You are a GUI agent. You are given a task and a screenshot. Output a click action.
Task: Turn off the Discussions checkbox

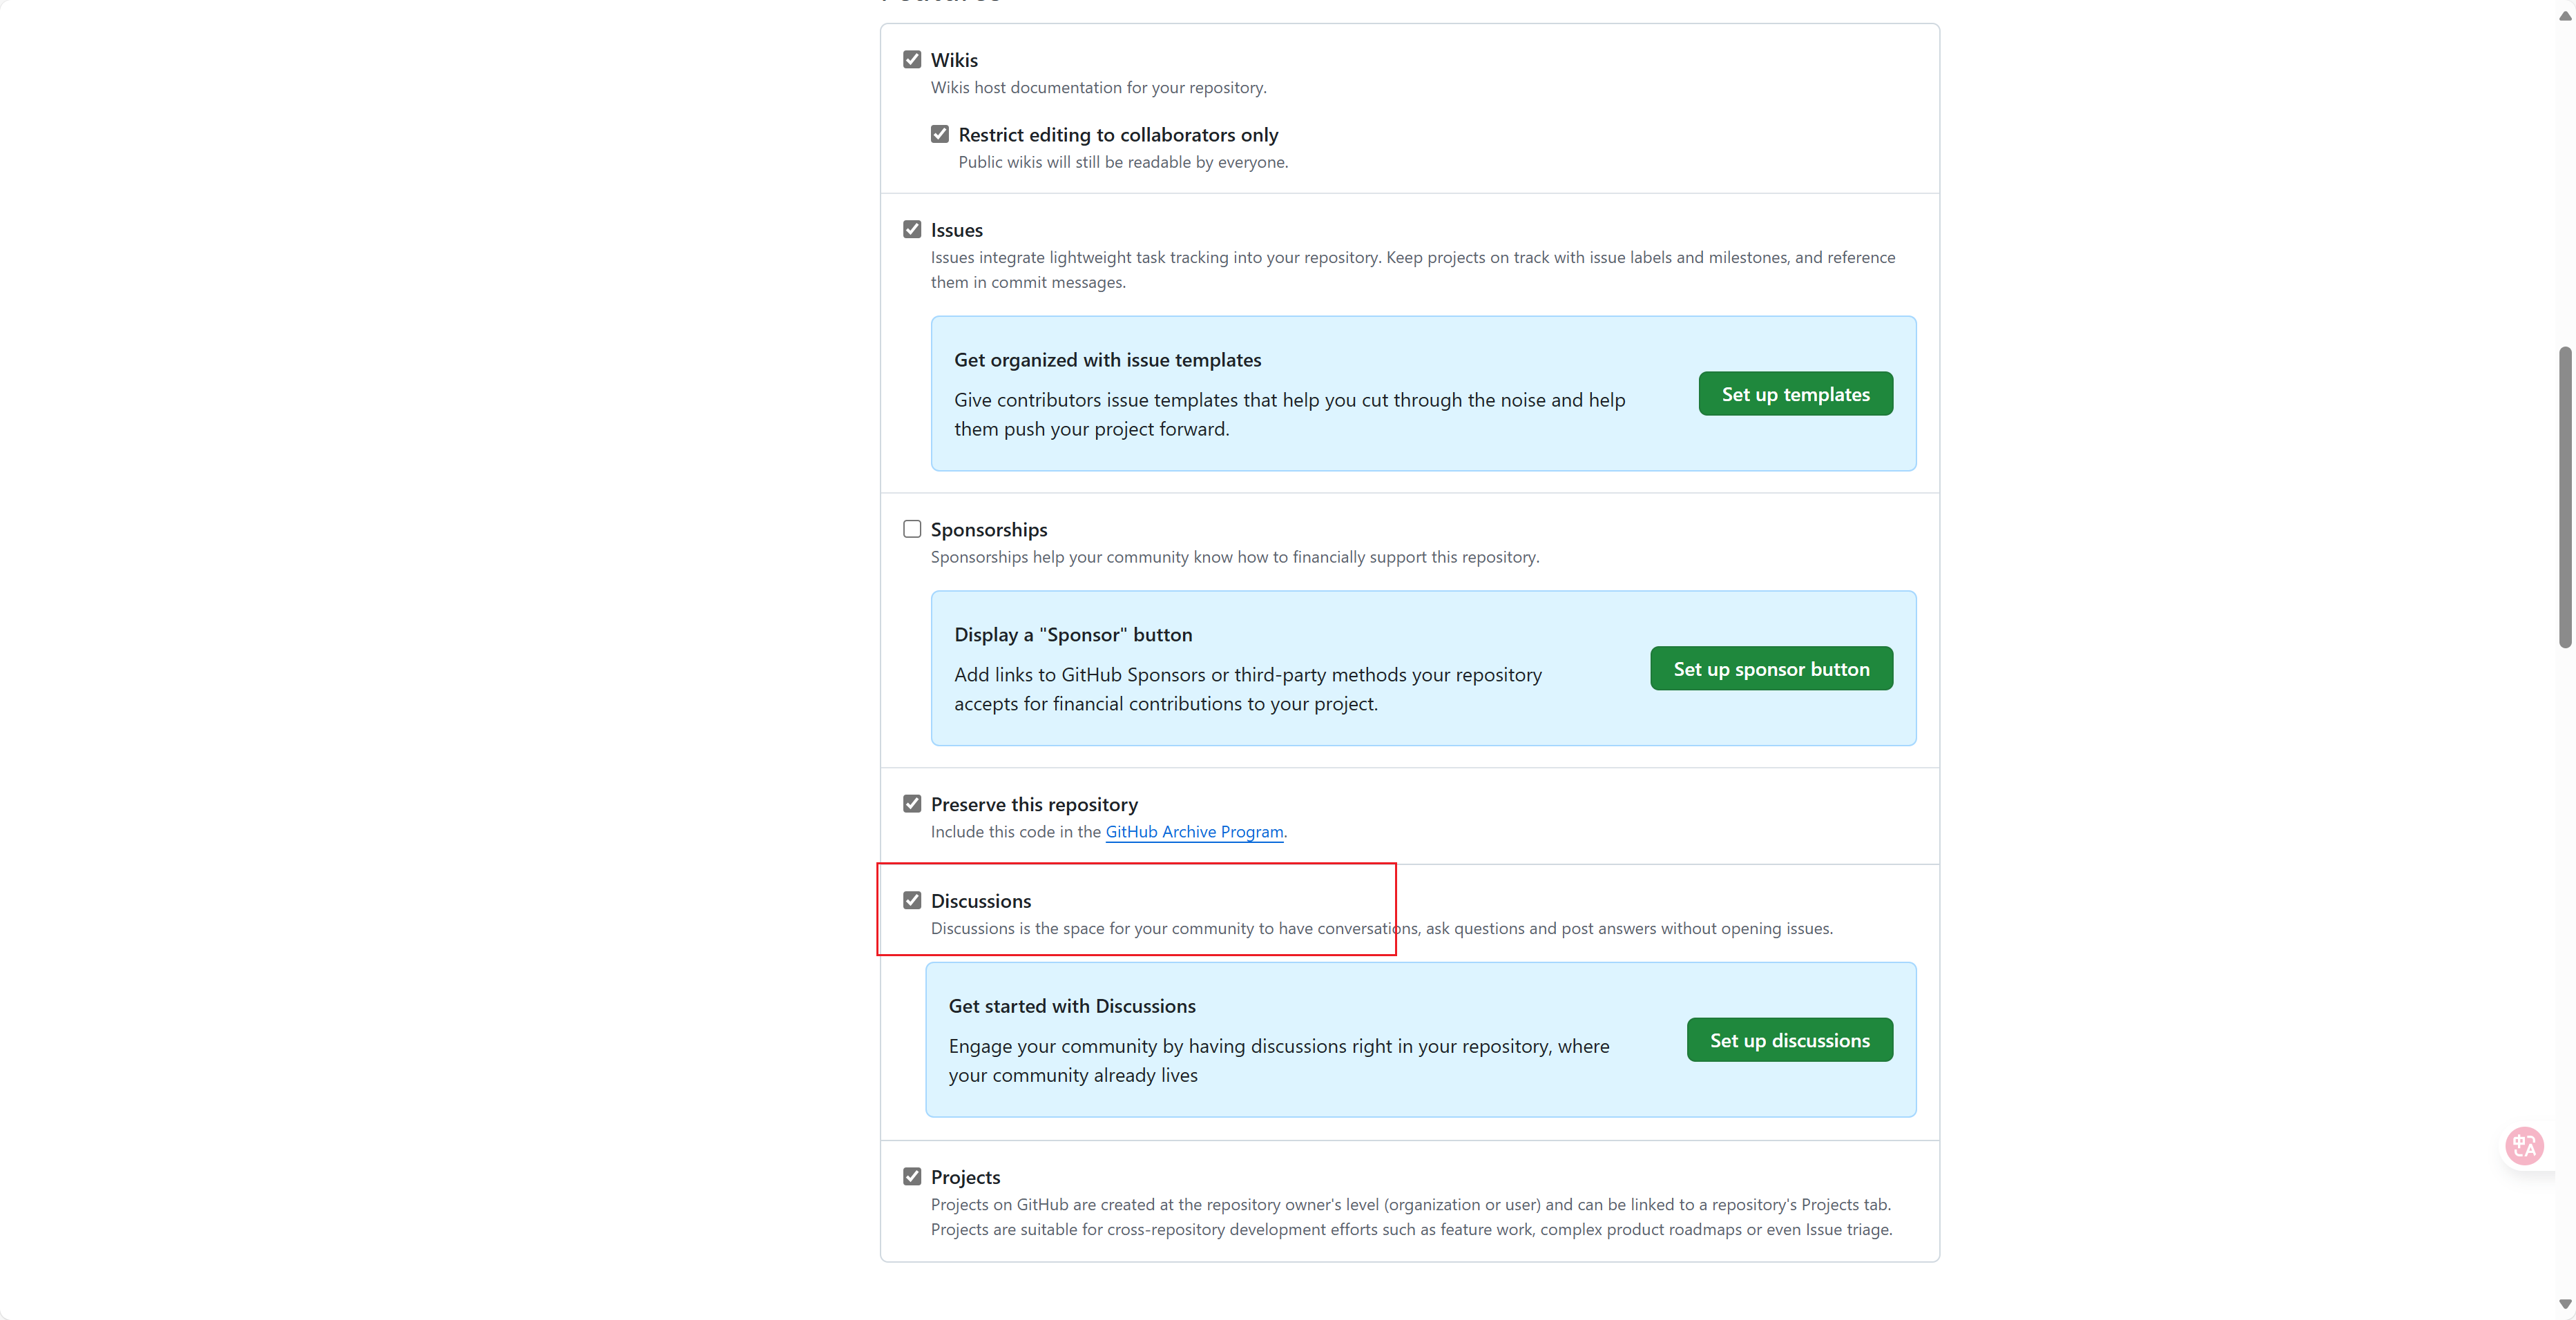tap(912, 901)
